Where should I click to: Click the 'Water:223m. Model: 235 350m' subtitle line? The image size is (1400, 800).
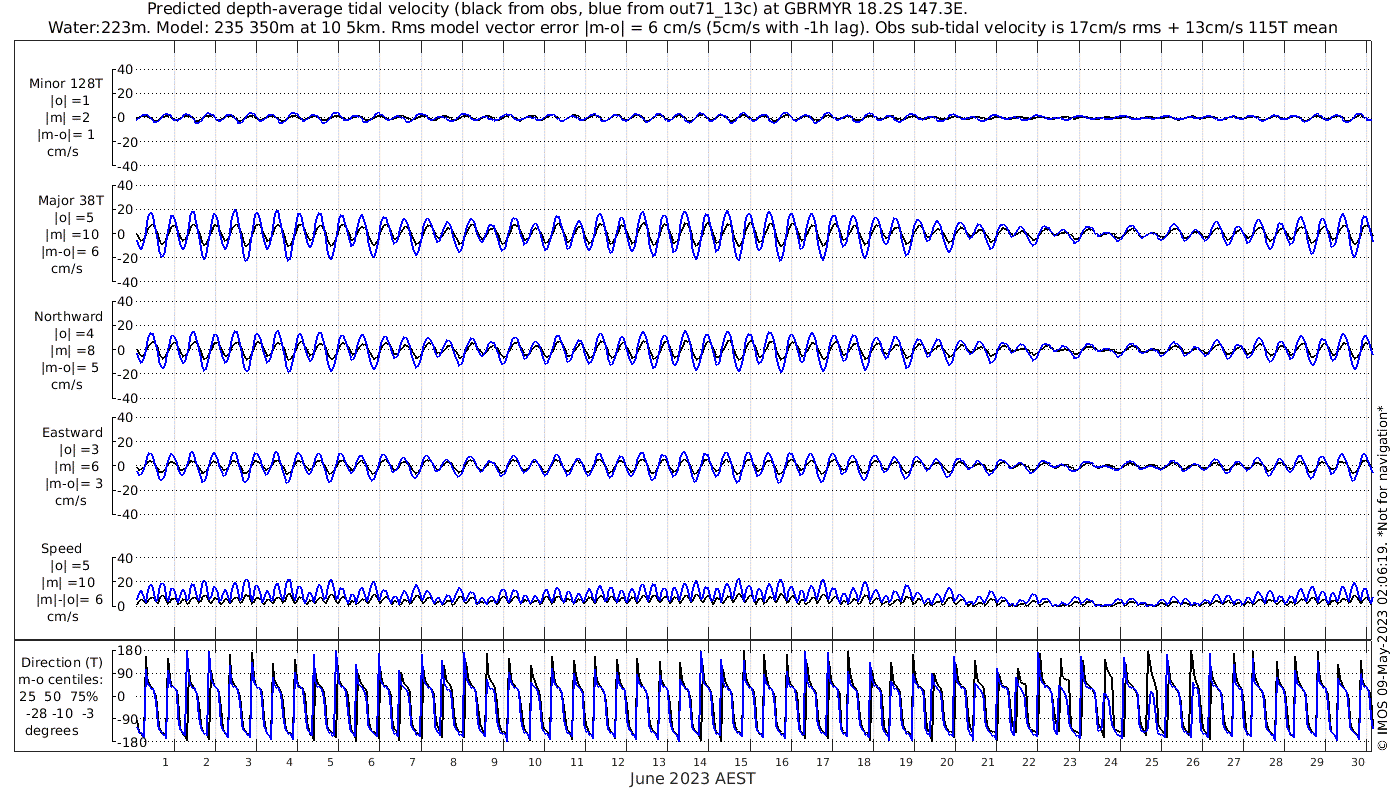click(693, 27)
